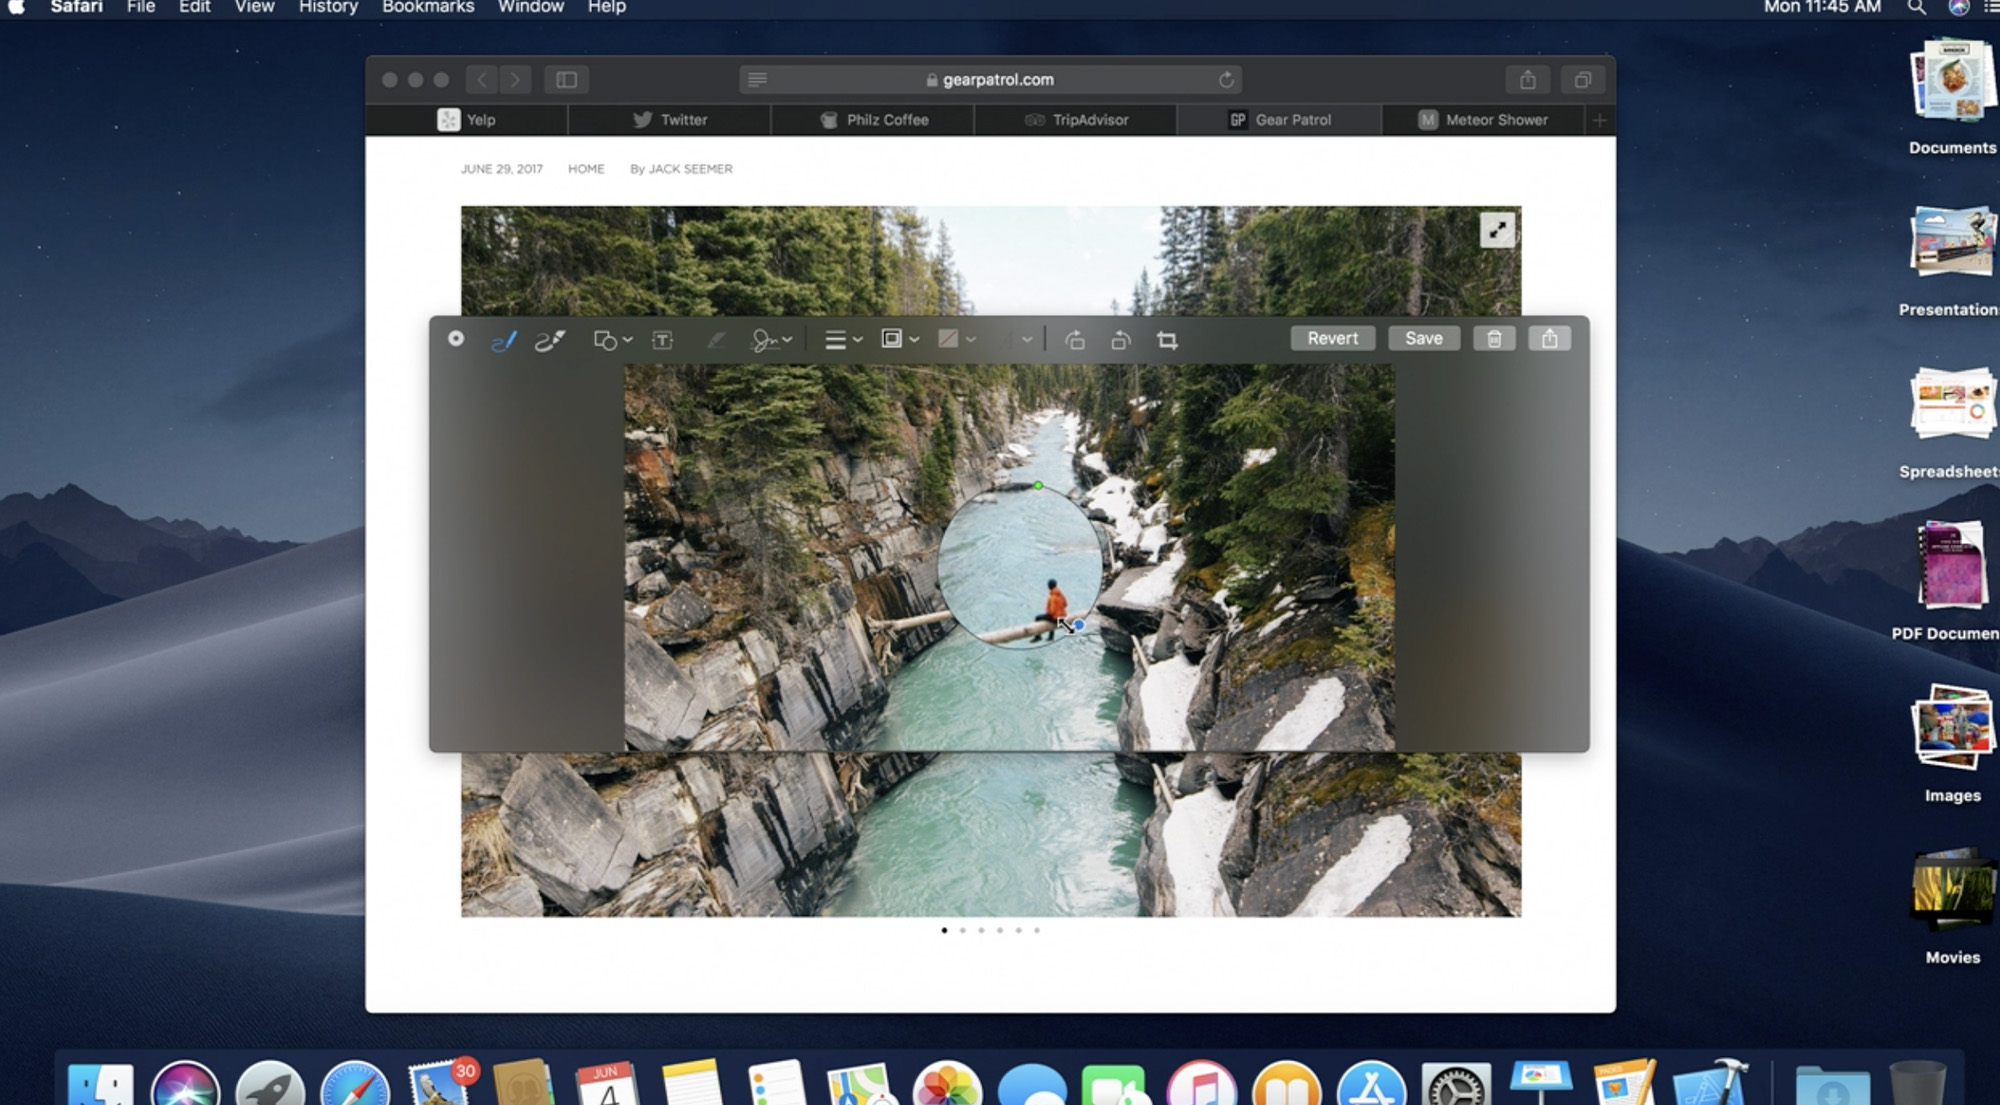
Task: Select the Draw tool in markup toolbar
Action: (550, 340)
